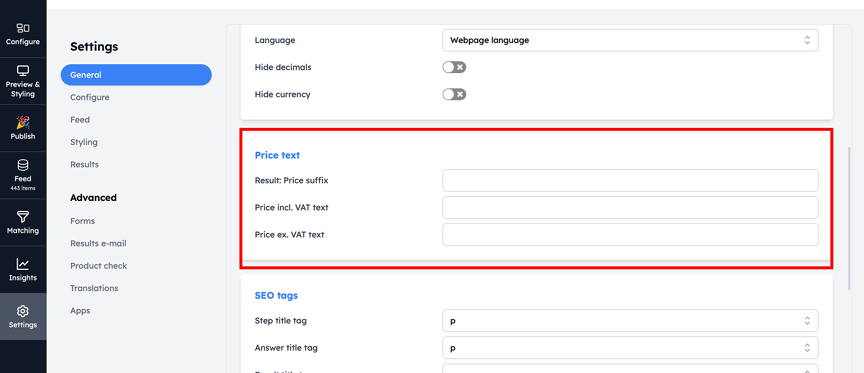Click the Price incl. VAT text field
The width and height of the screenshot is (864, 373).
tap(630, 207)
